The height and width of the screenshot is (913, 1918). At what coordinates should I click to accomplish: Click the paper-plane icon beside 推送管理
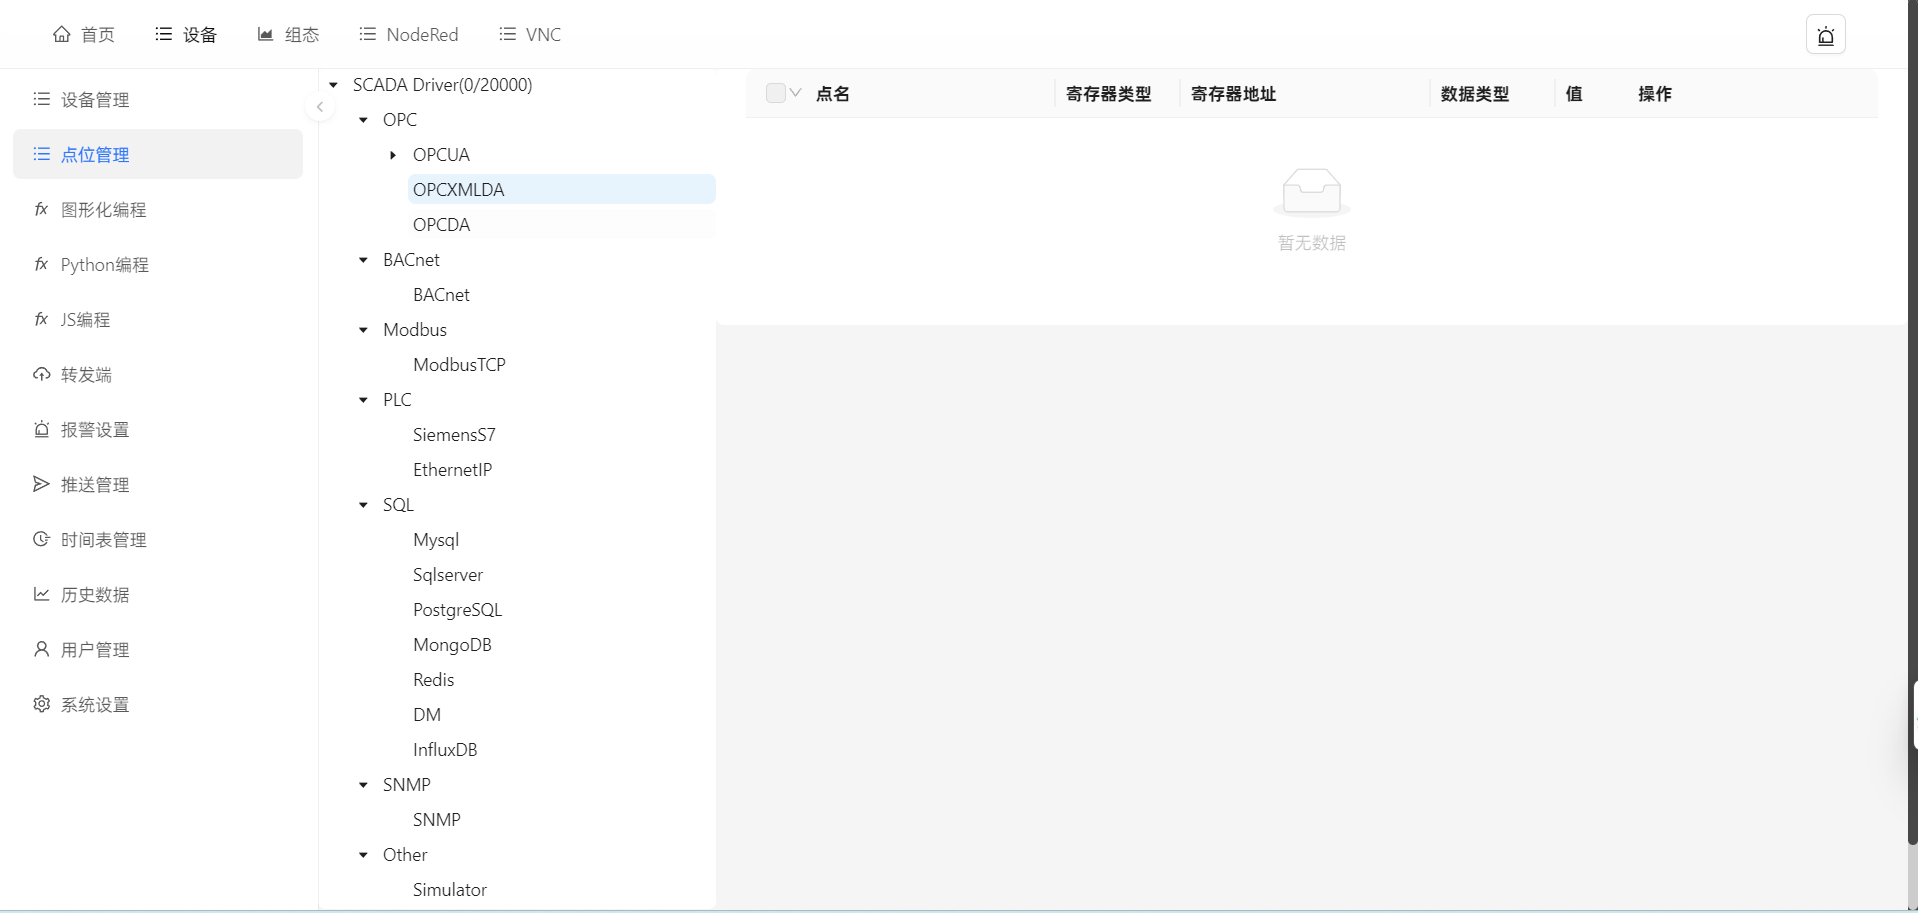click(41, 484)
